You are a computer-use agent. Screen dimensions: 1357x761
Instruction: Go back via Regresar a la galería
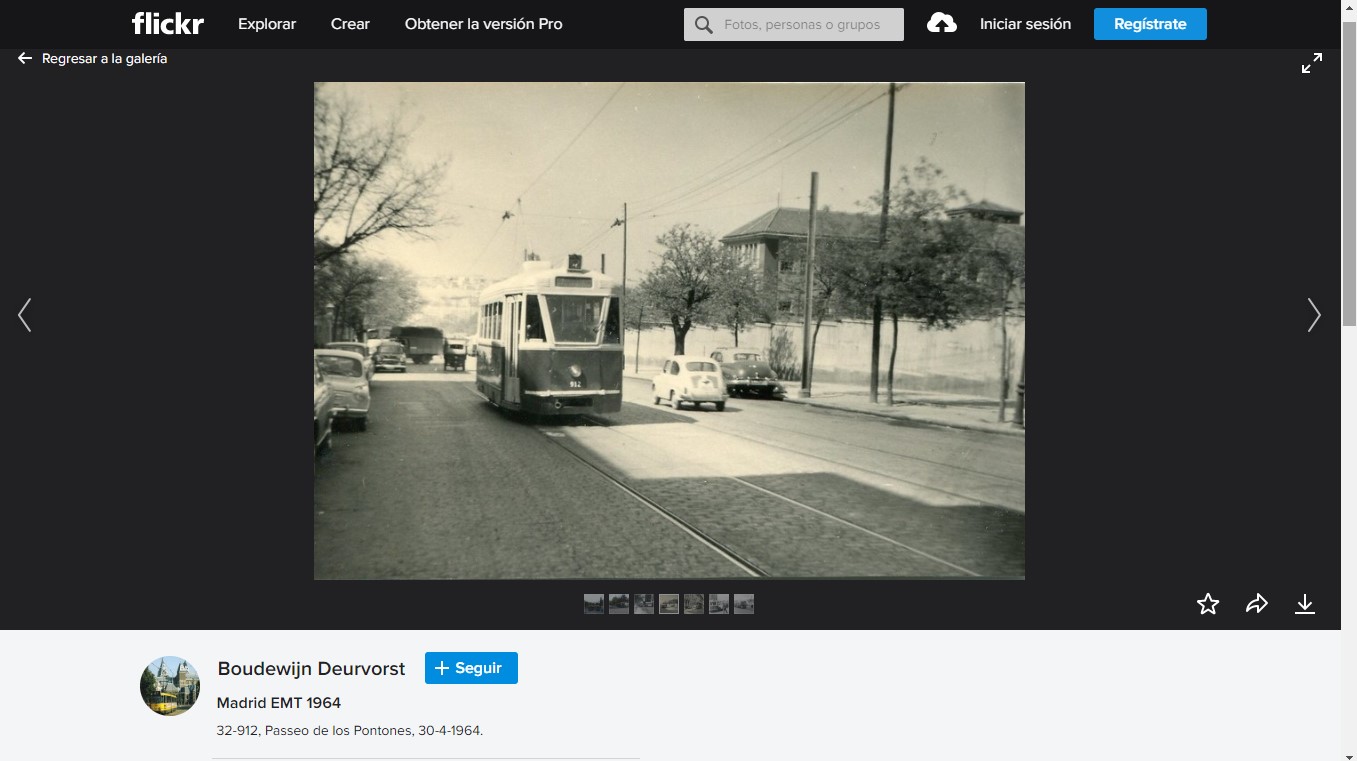(x=93, y=59)
